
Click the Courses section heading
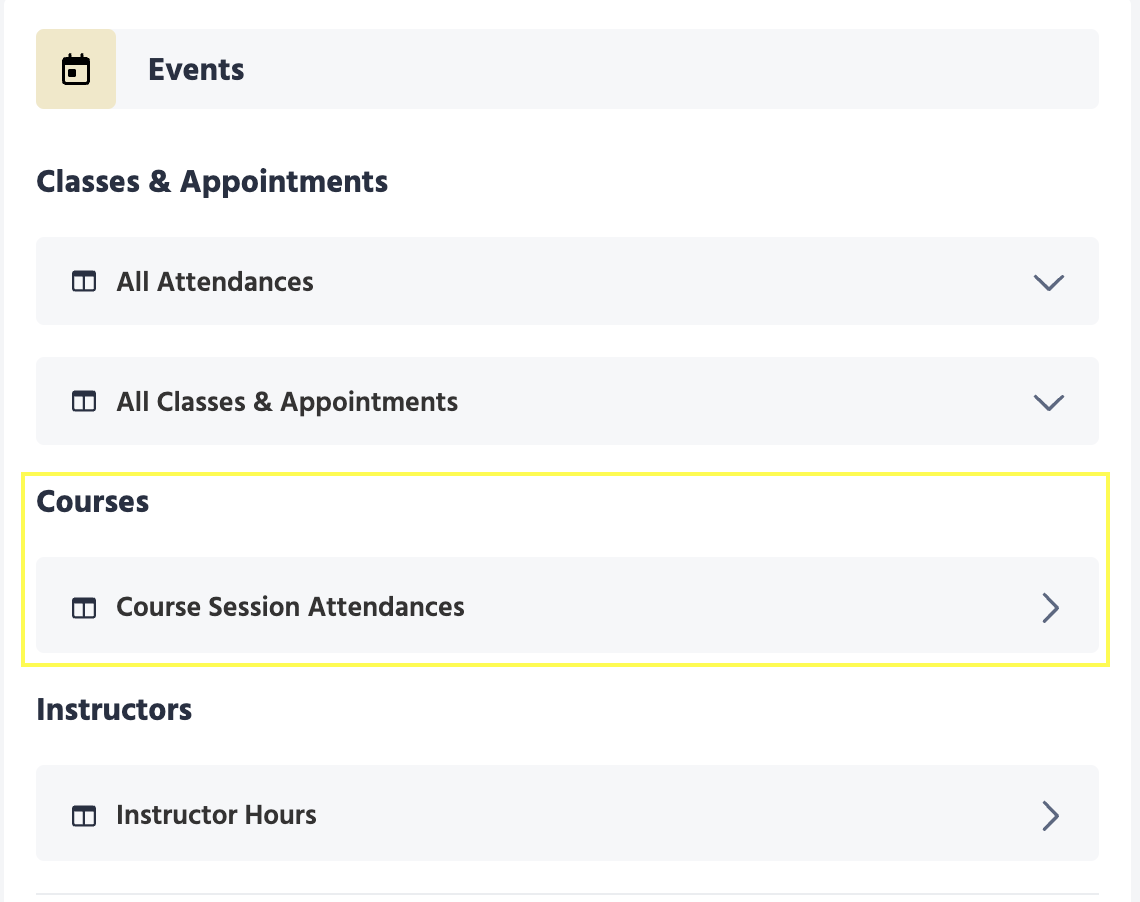pyautogui.click(x=93, y=502)
